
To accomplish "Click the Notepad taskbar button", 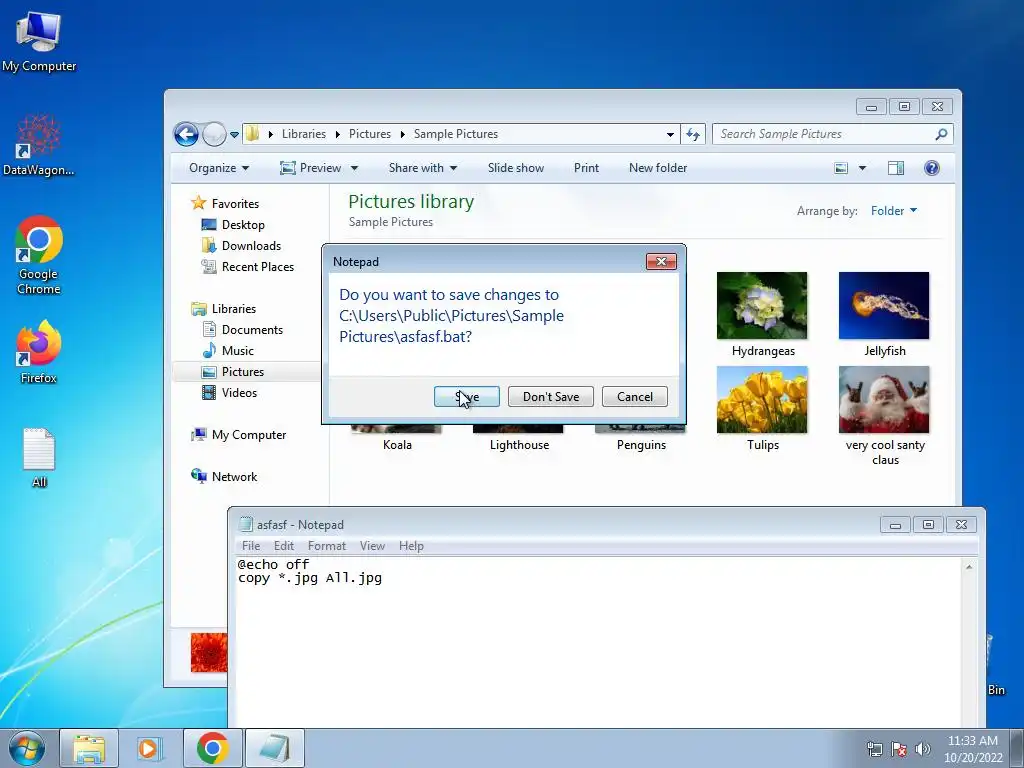I will [275, 748].
